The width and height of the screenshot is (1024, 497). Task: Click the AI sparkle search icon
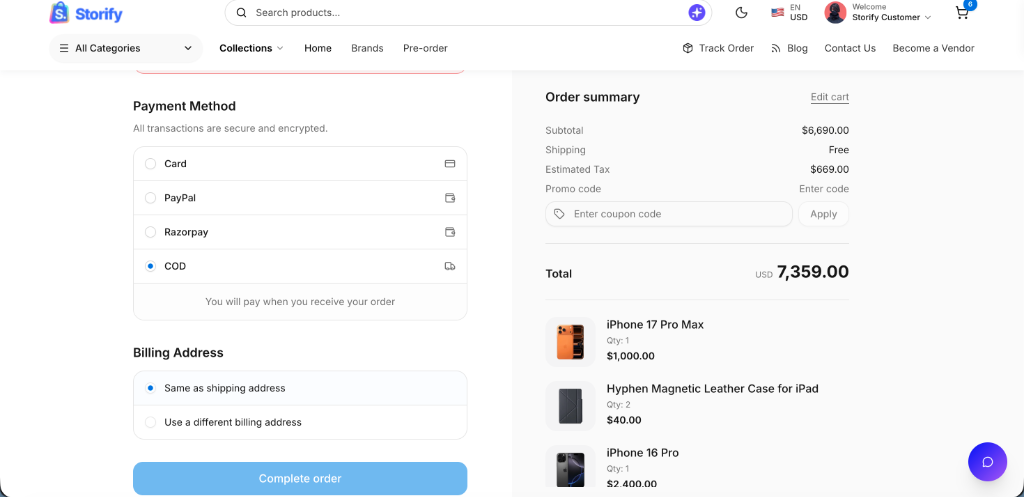pyautogui.click(x=697, y=12)
